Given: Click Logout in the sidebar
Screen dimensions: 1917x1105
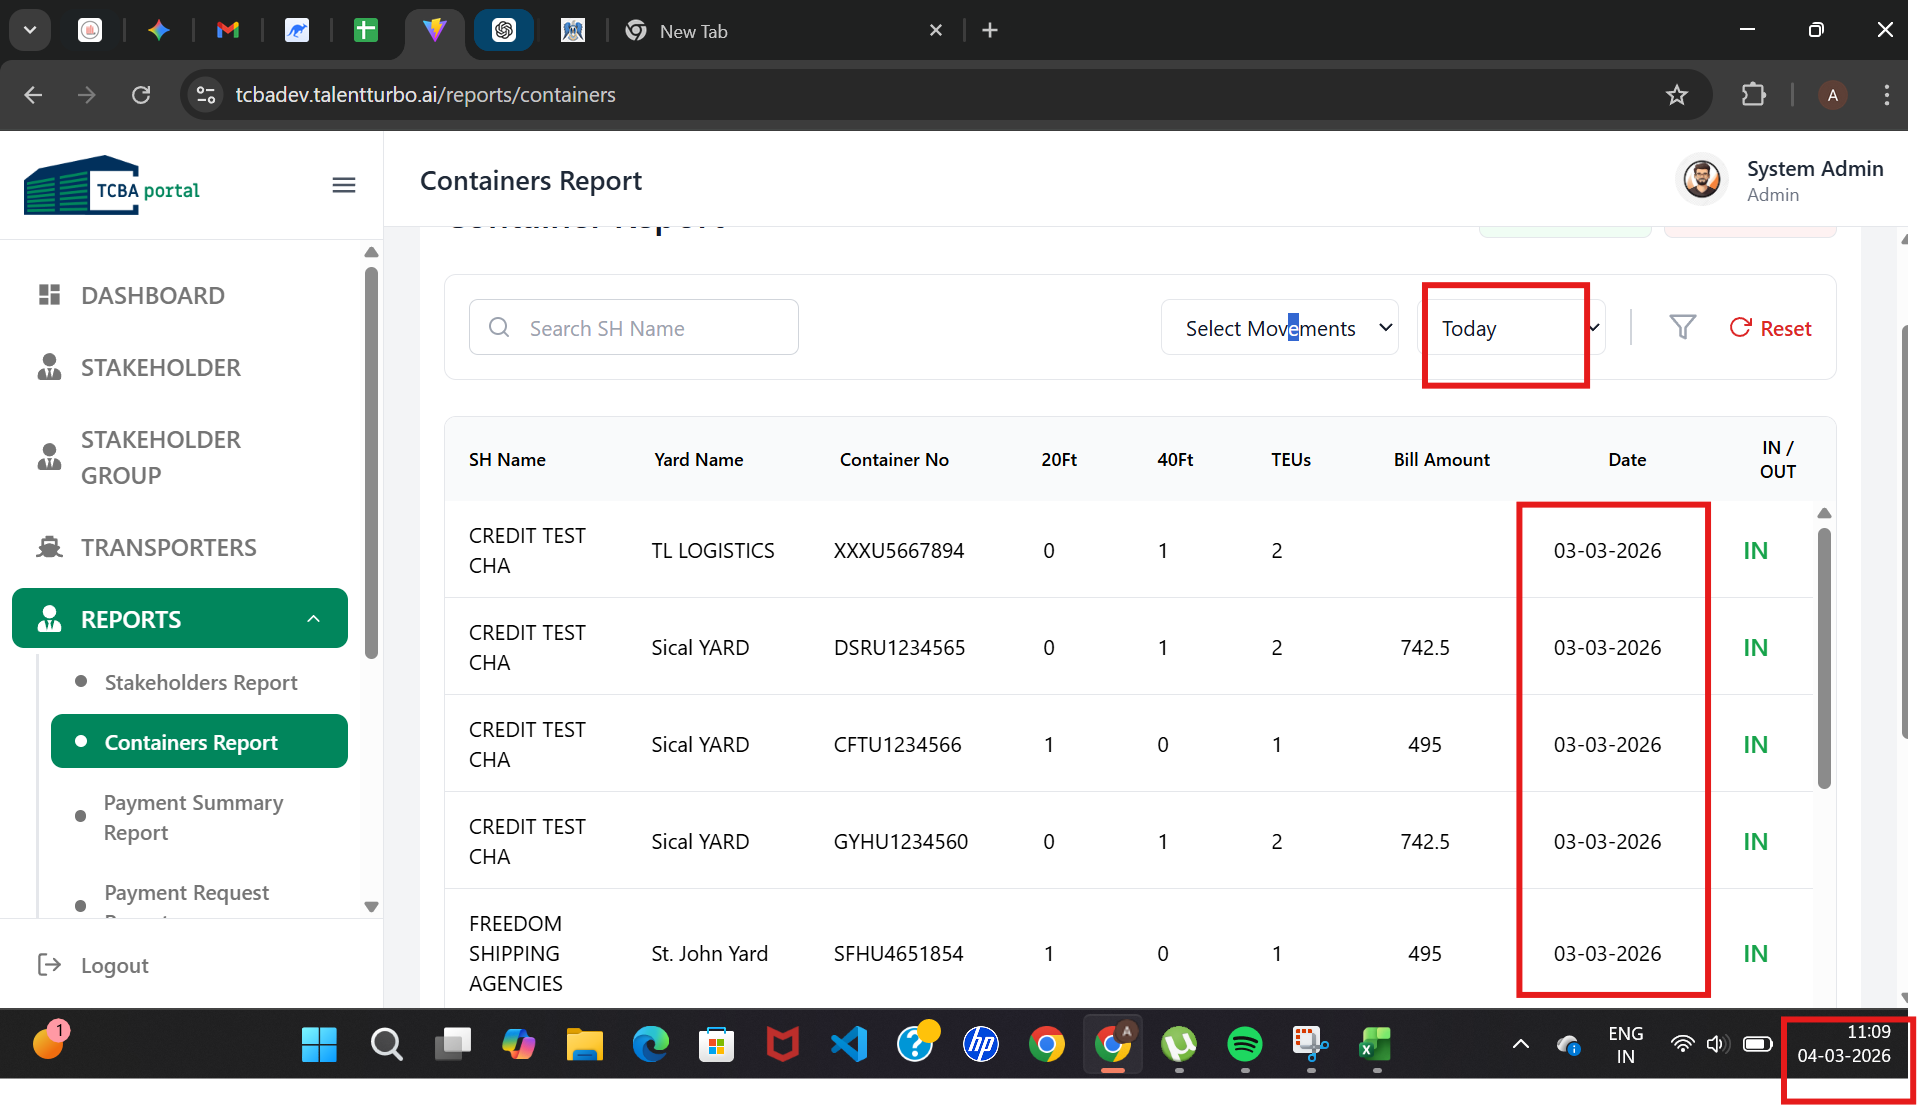Looking at the screenshot, I should [114, 966].
